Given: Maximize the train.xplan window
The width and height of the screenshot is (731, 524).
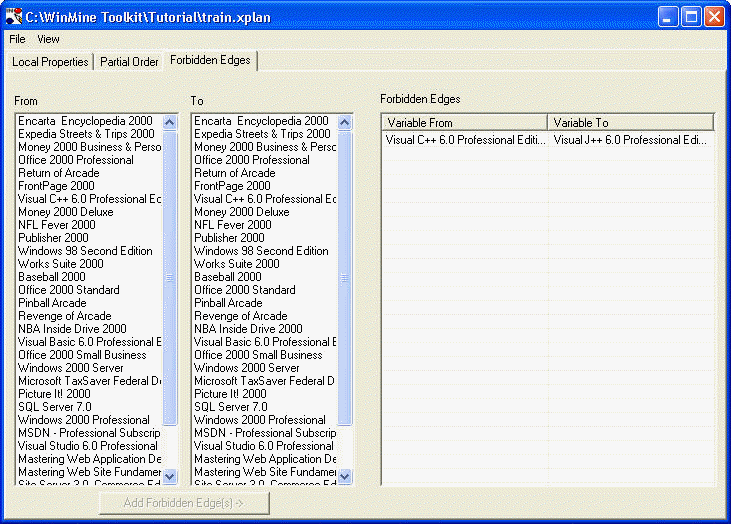Looking at the screenshot, I should click(x=691, y=16).
